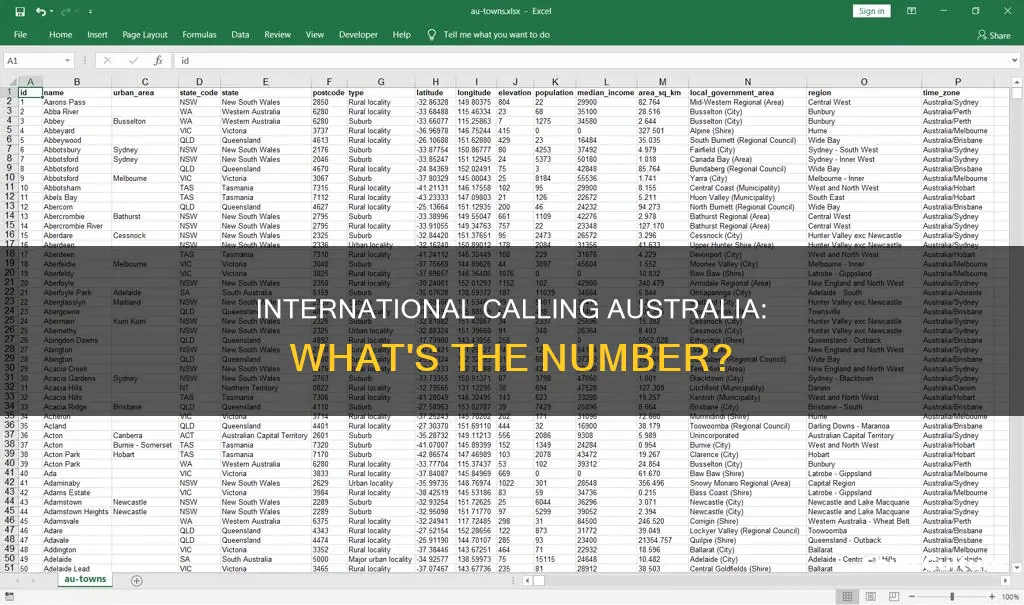Click the 'Western Australia - Wheat Belt' cell
This screenshot has height=605, width=1024.
coord(863,521)
